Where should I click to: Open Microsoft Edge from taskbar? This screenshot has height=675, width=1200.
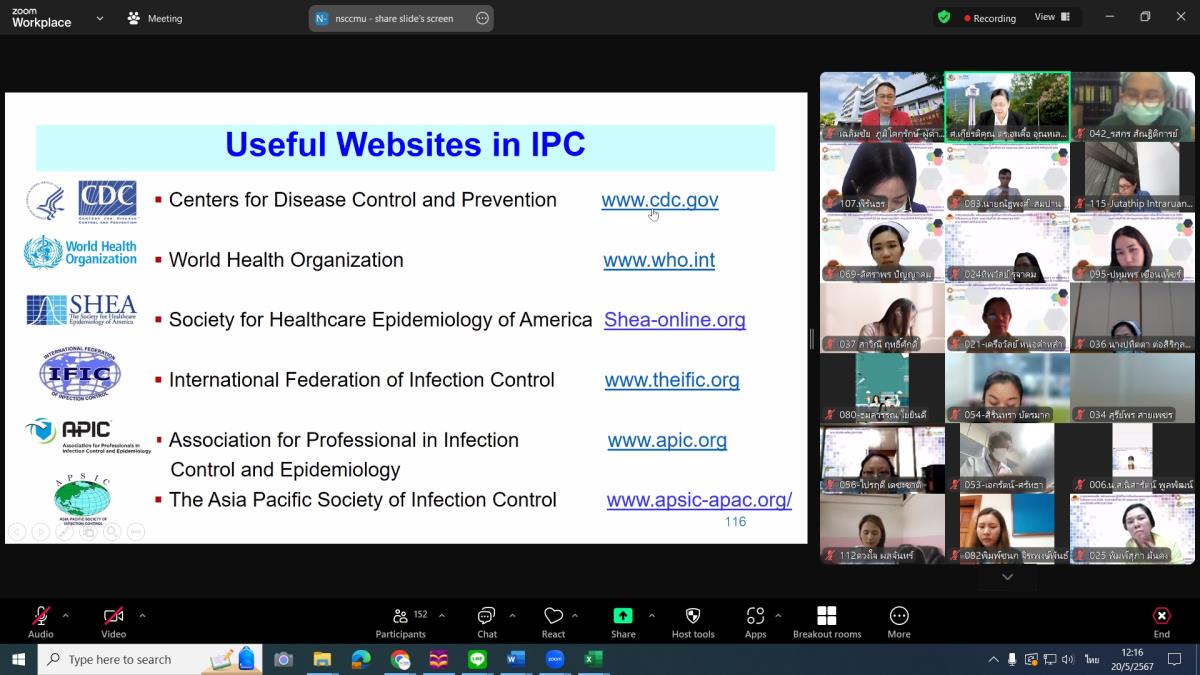tap(361, 659)
